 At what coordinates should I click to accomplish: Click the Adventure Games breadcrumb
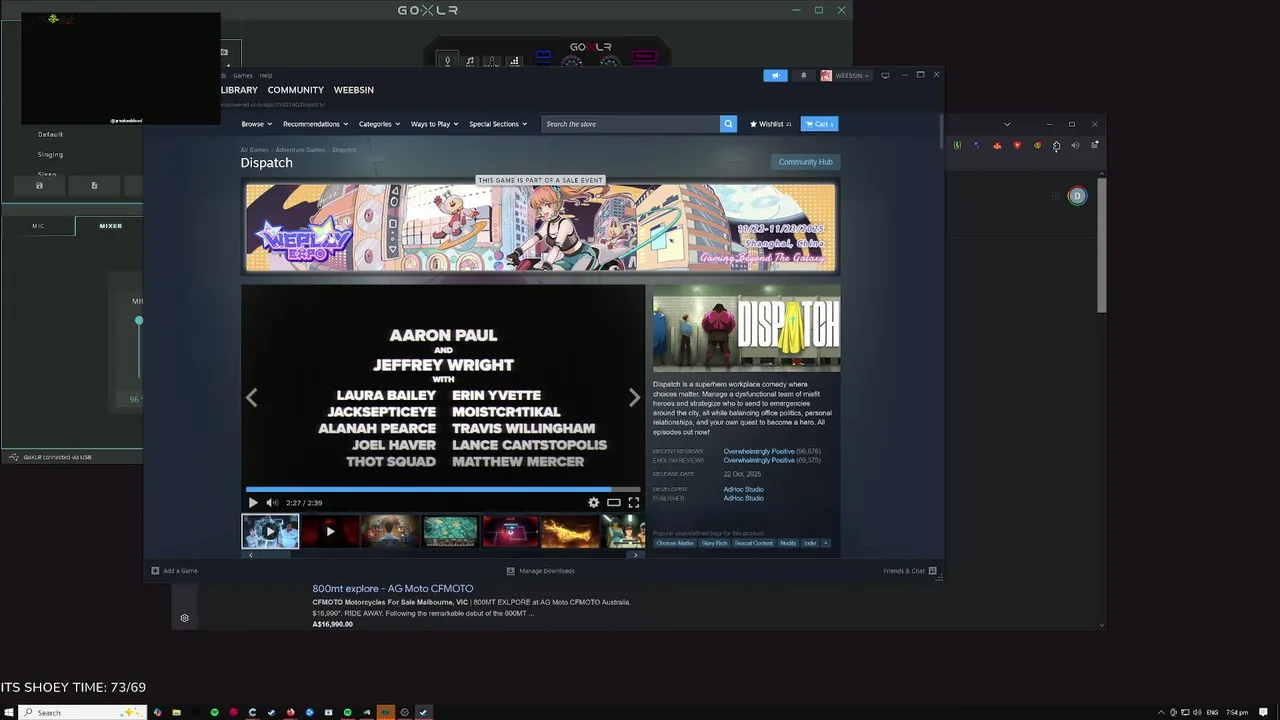click(x=301, y=150)
